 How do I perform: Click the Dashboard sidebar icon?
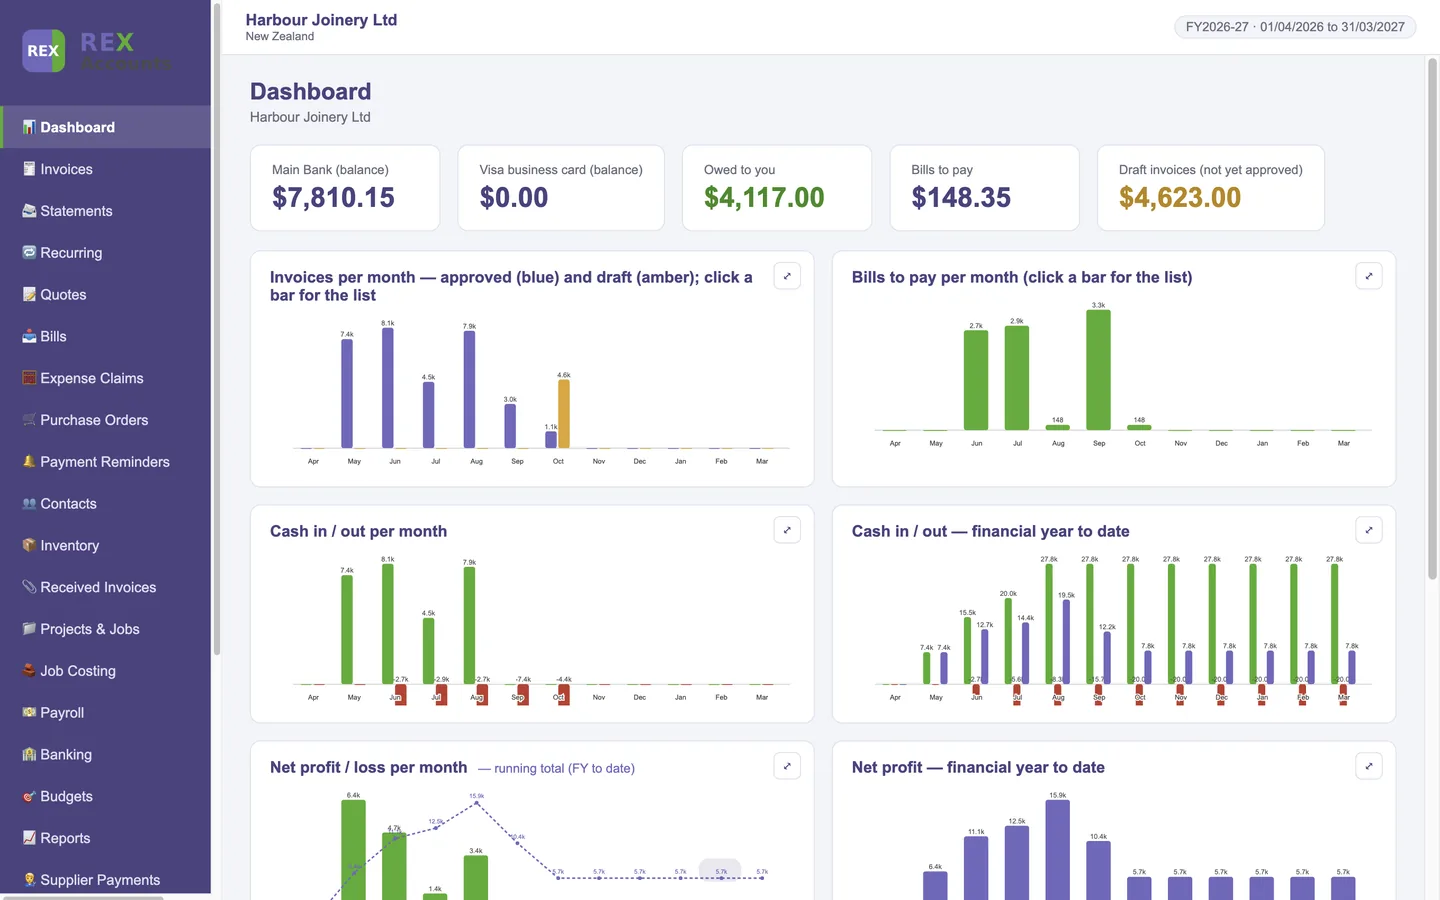pyautogui.click(x=29, y=127)
